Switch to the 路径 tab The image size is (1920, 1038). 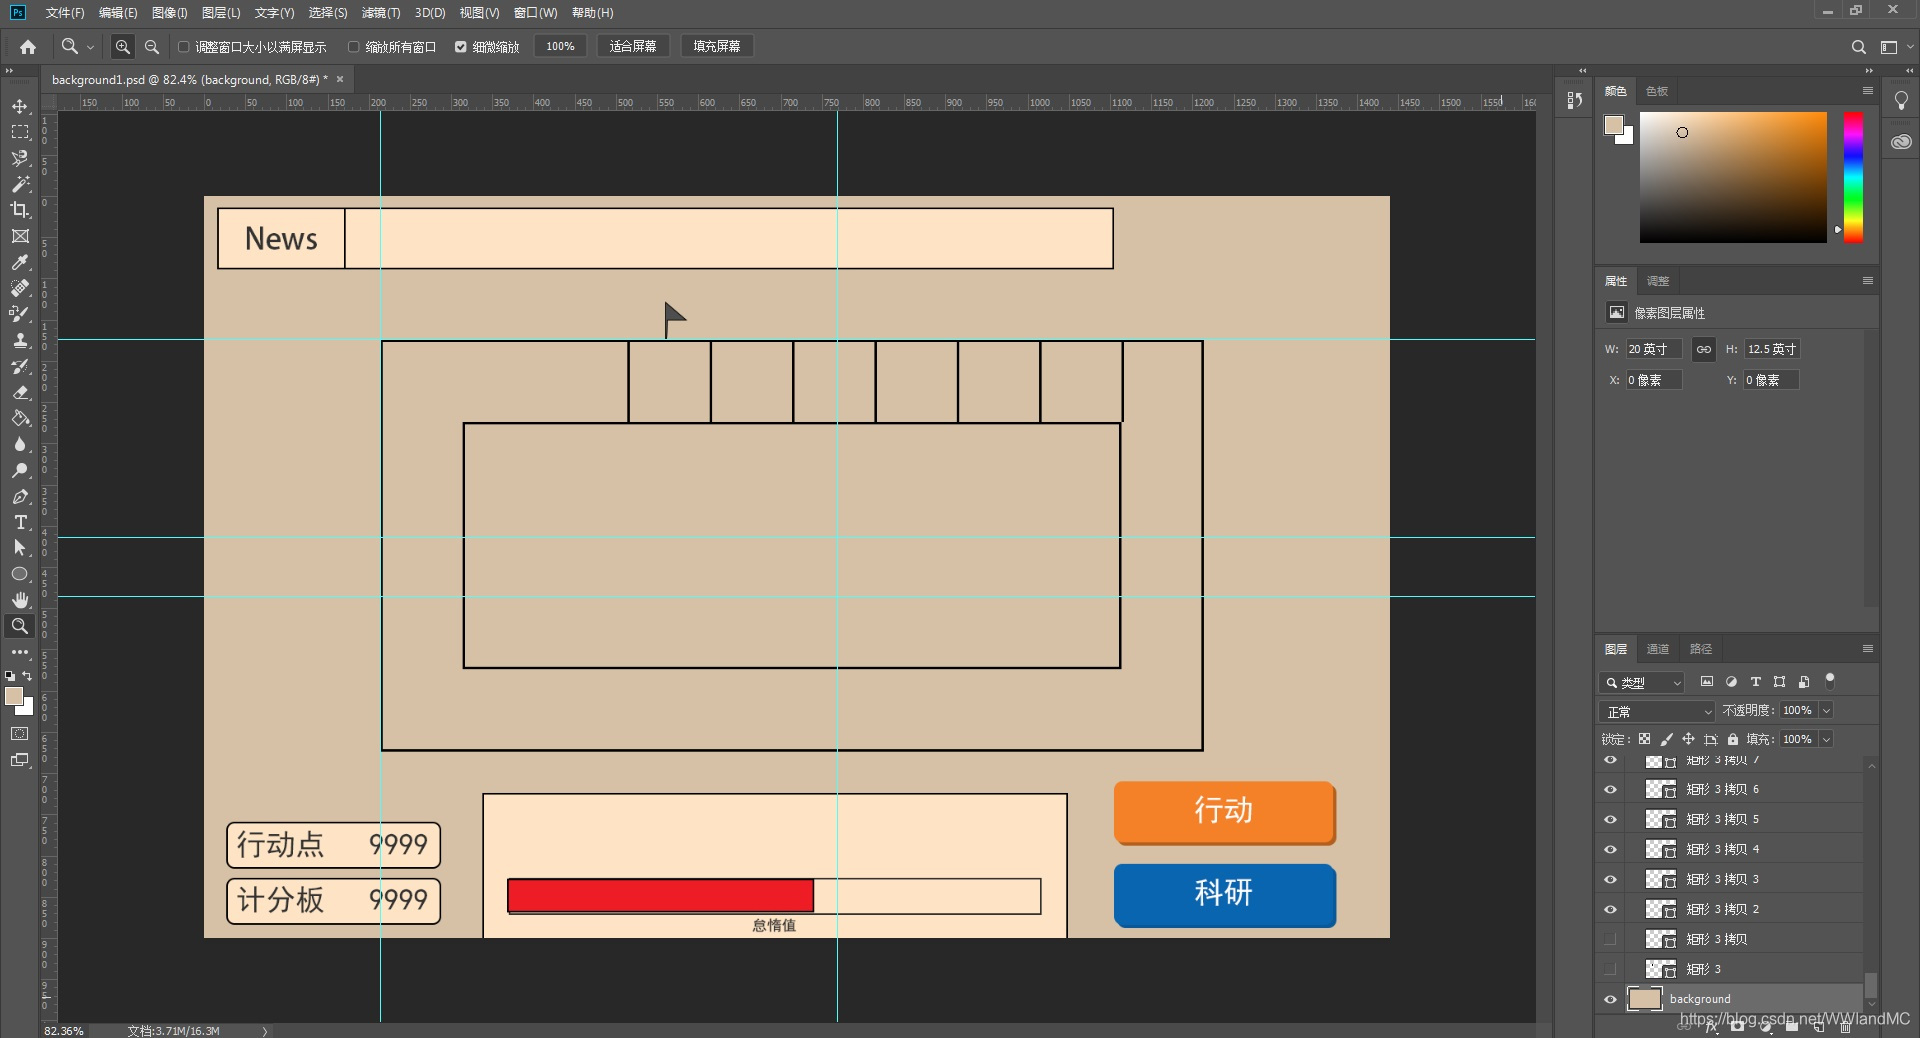tap(1701, 649)
